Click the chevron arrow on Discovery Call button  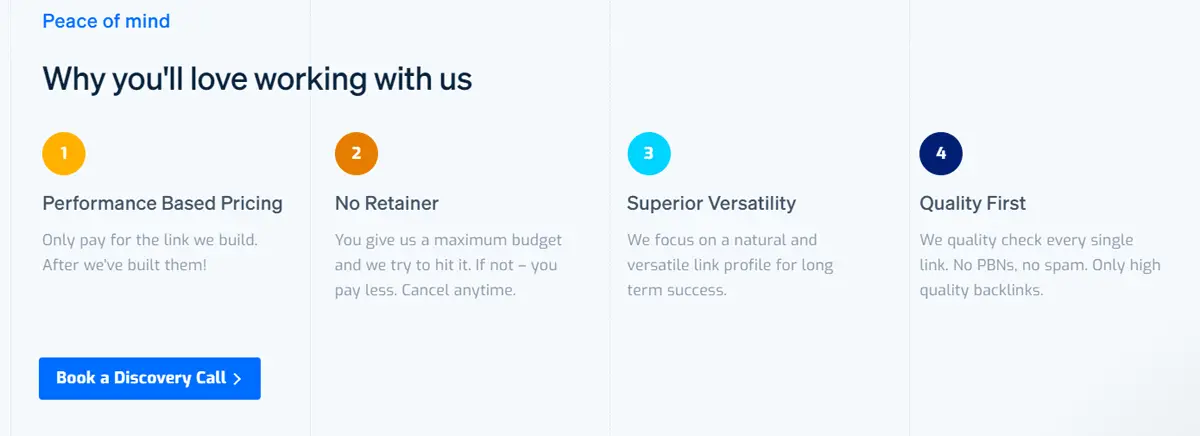pos(237,379)
